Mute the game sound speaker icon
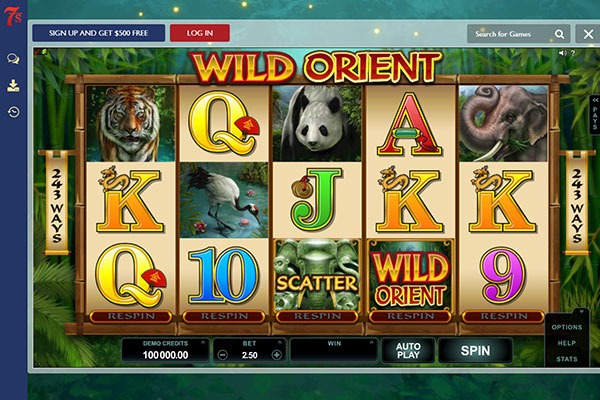Viewport: 600px width, 400px height. click(x=562, y=53)
